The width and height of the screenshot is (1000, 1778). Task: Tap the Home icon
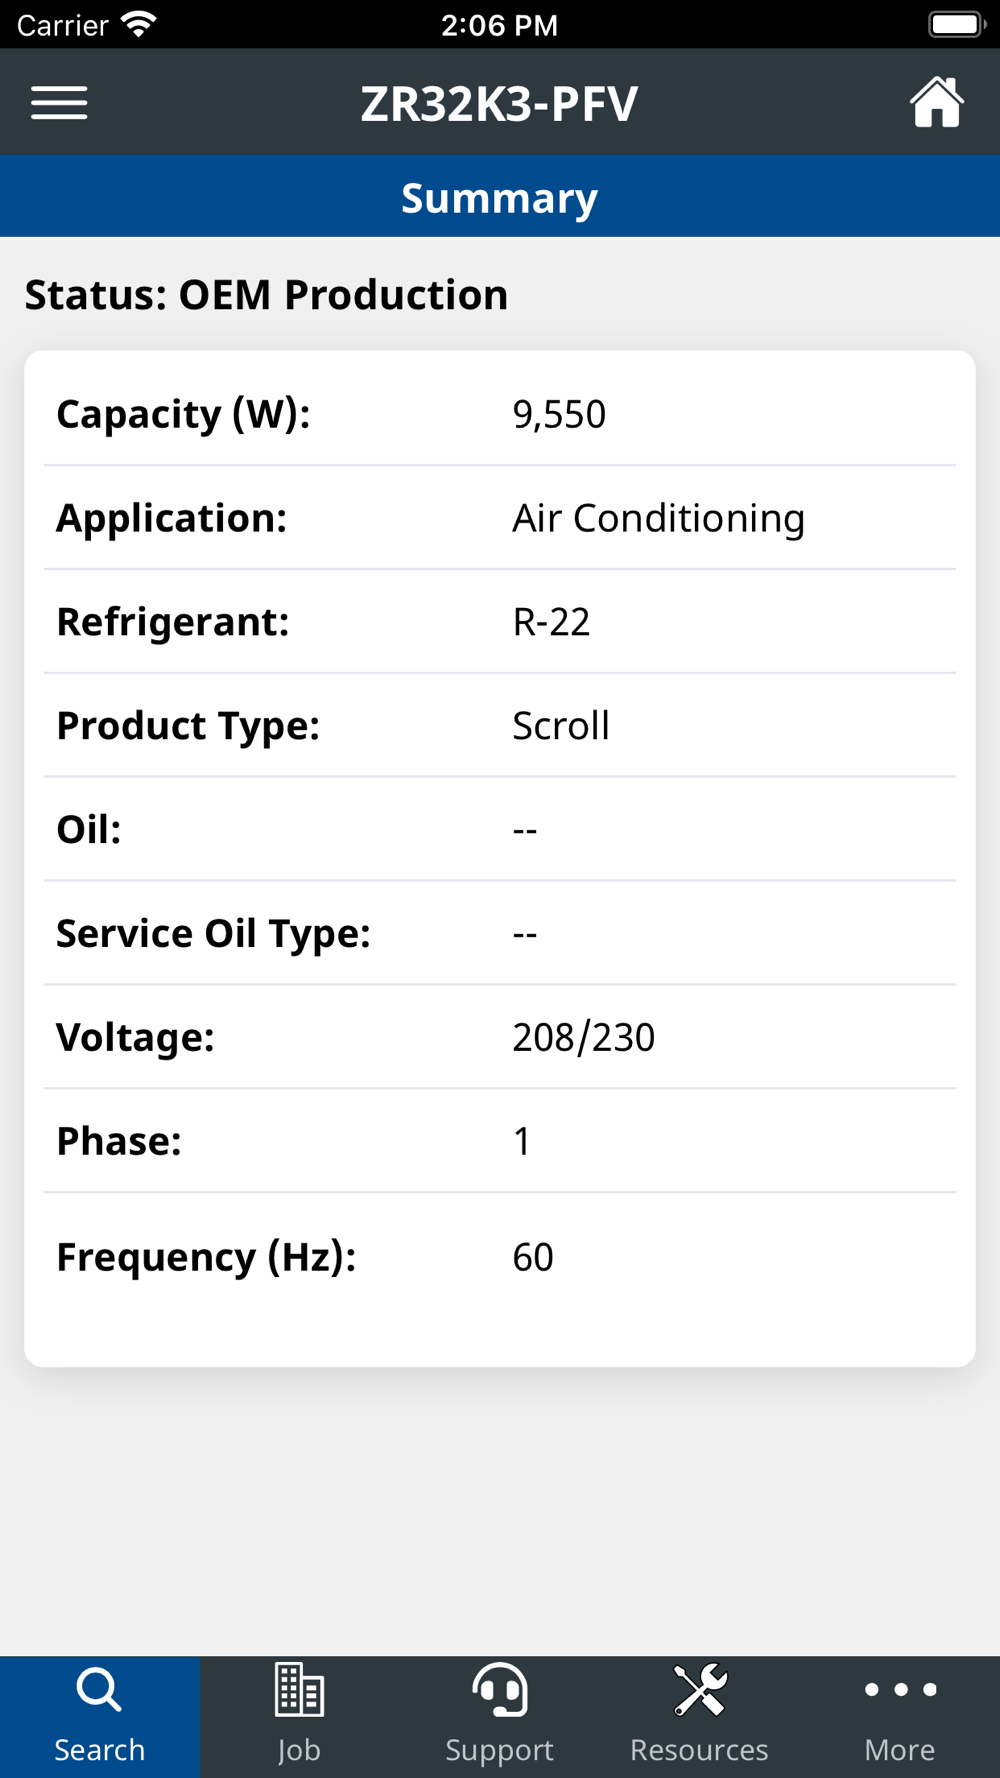936,103
